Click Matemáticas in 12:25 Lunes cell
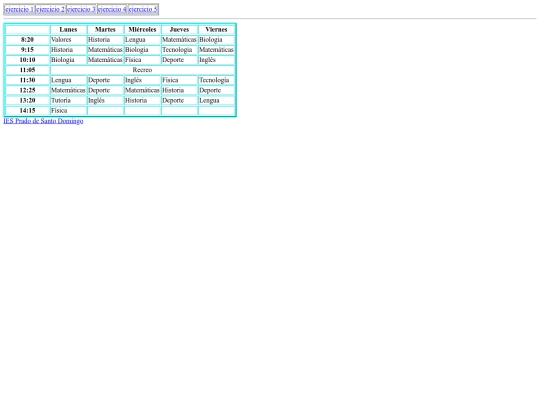This screenshot has height=405, width=540. point(68,90)
